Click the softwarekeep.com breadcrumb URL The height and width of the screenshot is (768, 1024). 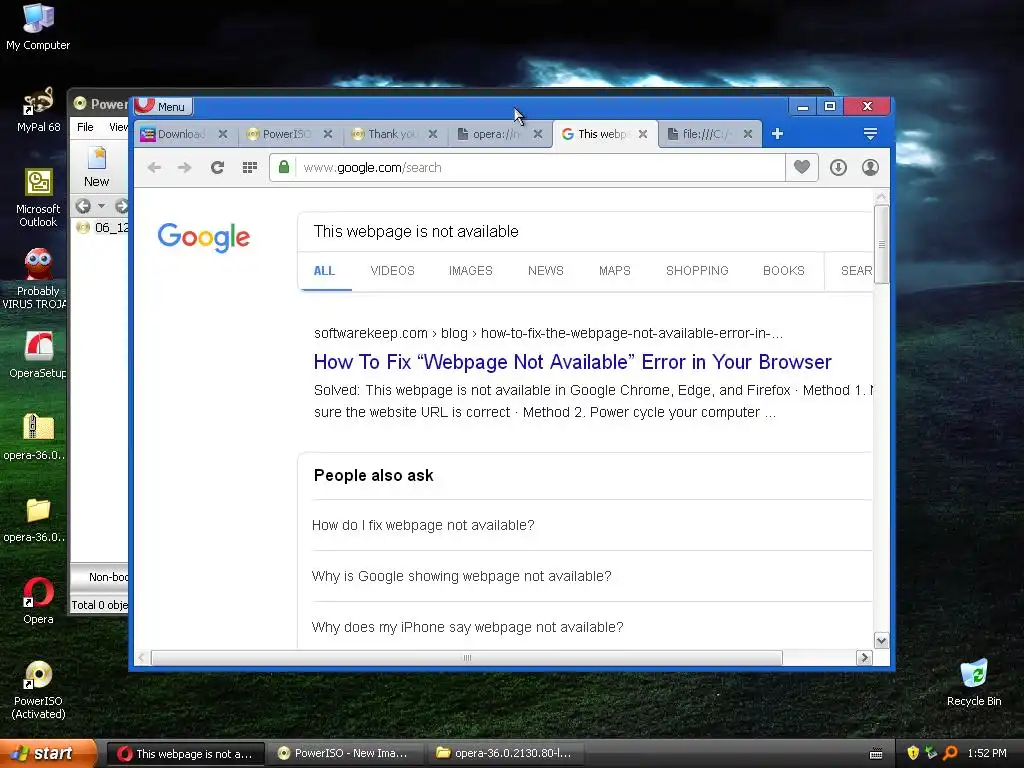(x=548, y=333)
